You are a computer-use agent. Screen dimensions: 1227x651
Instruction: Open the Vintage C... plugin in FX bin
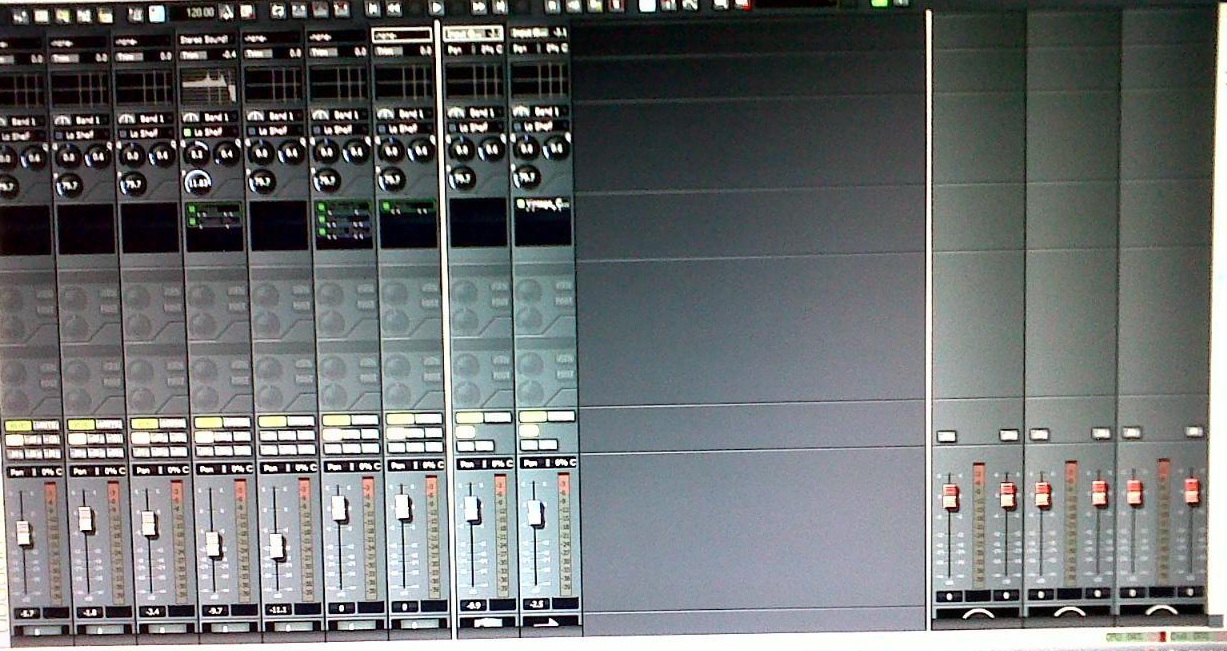(548, 204)
